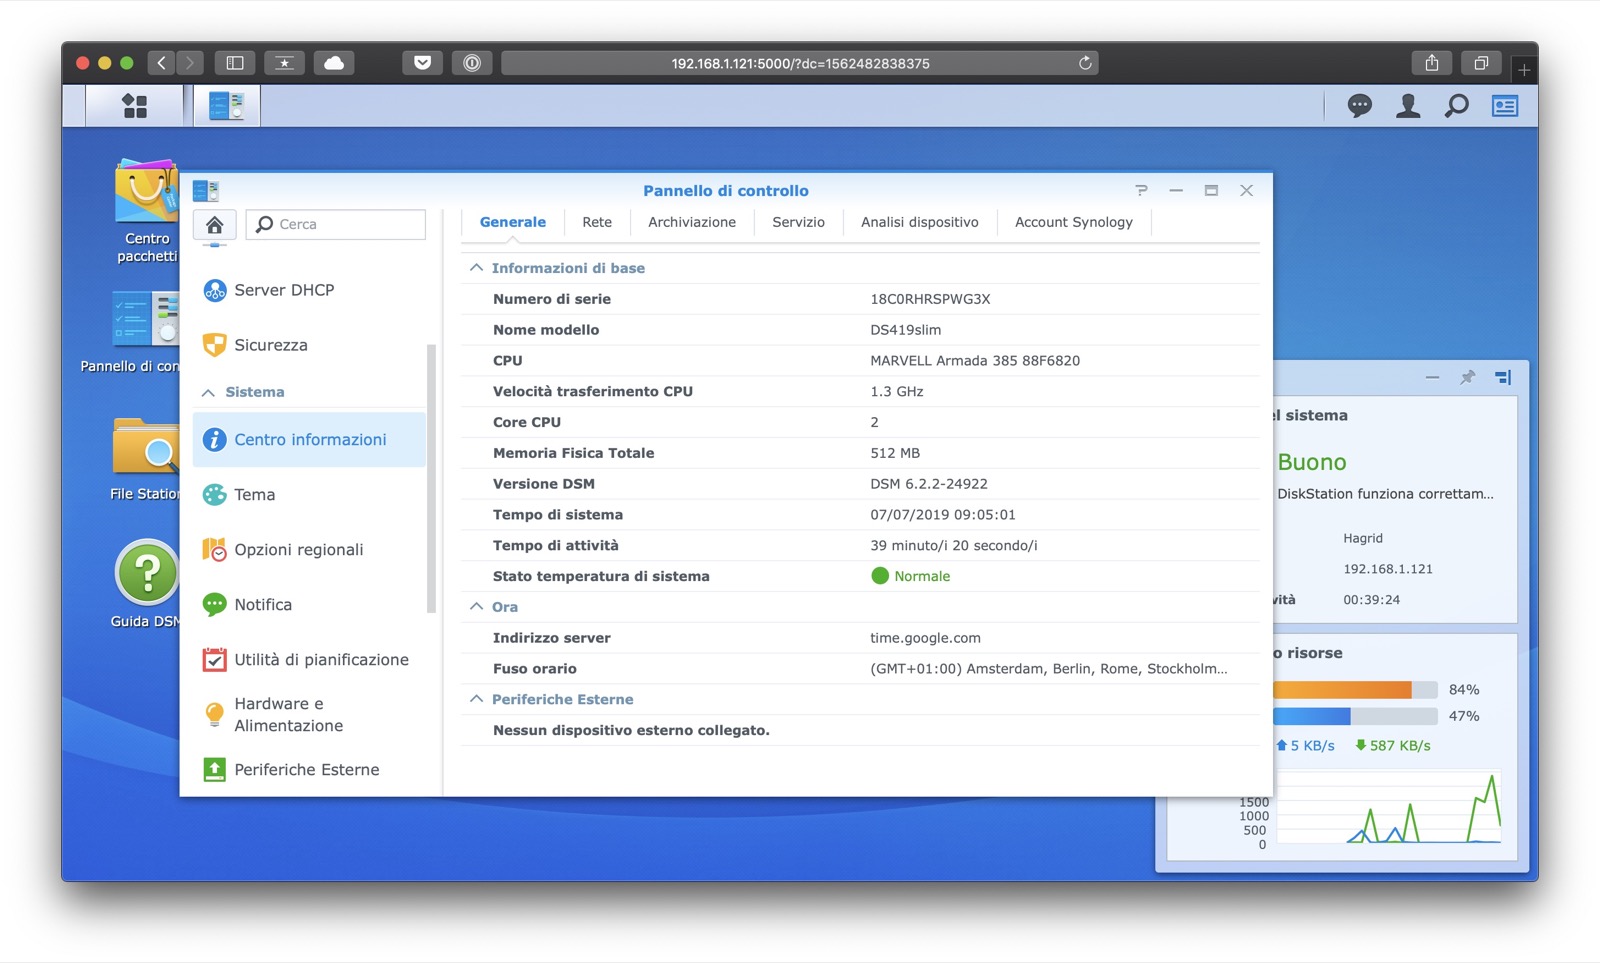Click the MARVELL Armada 385 88F6820 value
This screenshot has height=963, width=1600.
pyautogui.click(x=975, y=361)
